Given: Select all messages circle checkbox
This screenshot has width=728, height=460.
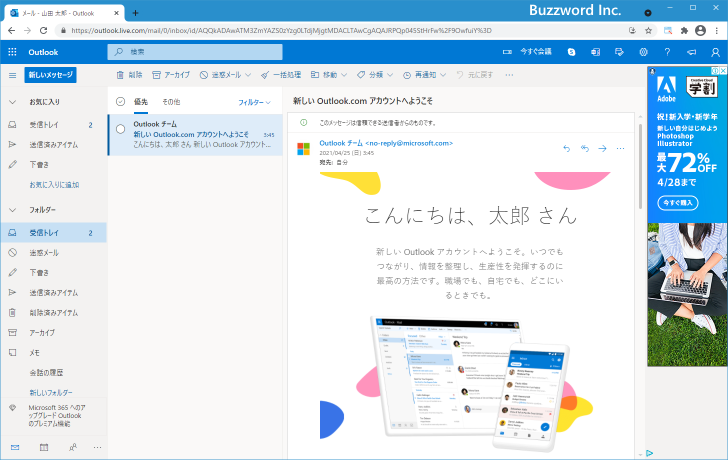Looking at the screenshot, I should [x=120, y=102].
